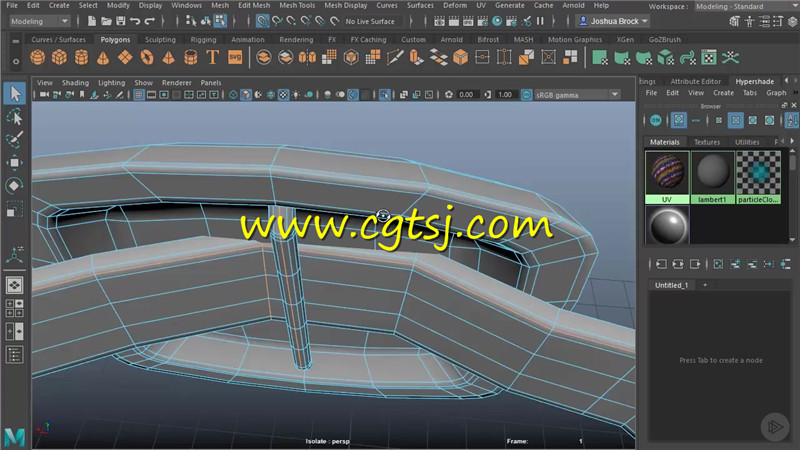Screen dimensions: 800x450
Task: Add a new Hypershade graph tab
Action: 705,285
